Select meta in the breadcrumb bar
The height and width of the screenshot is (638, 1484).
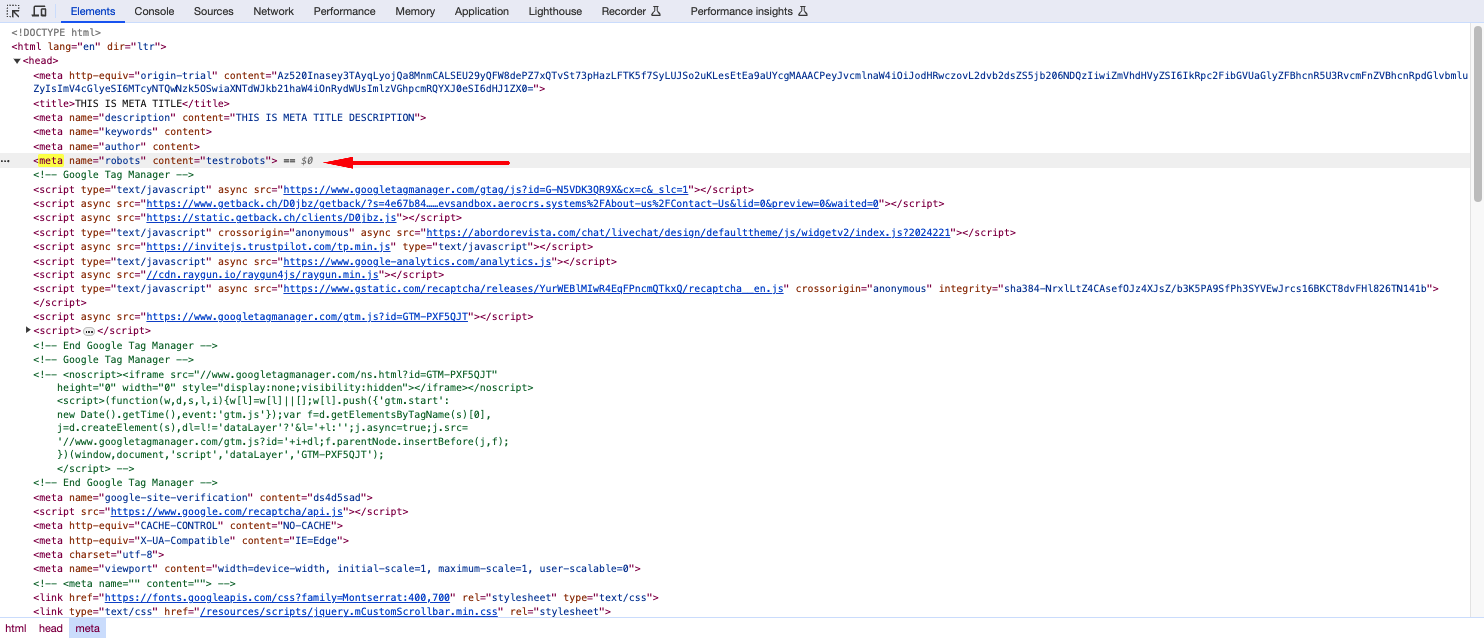pyautogui.click(x=88, y=628)
